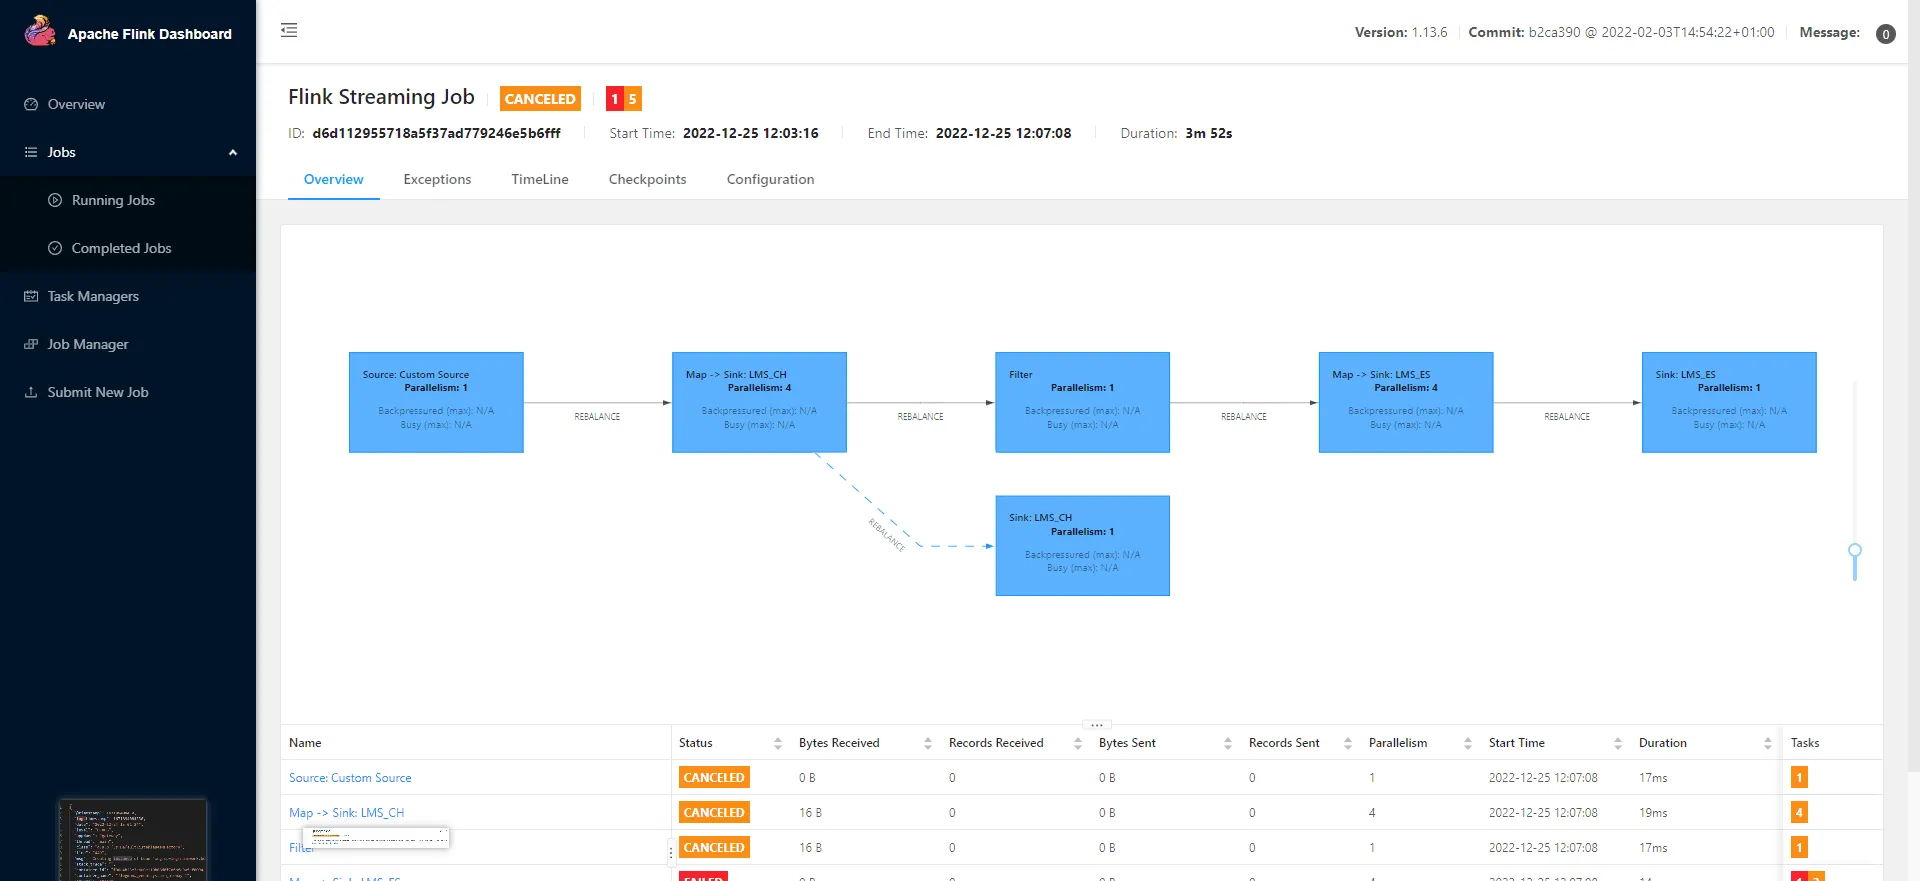Open Map -> Sink: LMS_CH table link
Image resolution: width=1920 pixels, height=881 pixels.
click(346, 813)
